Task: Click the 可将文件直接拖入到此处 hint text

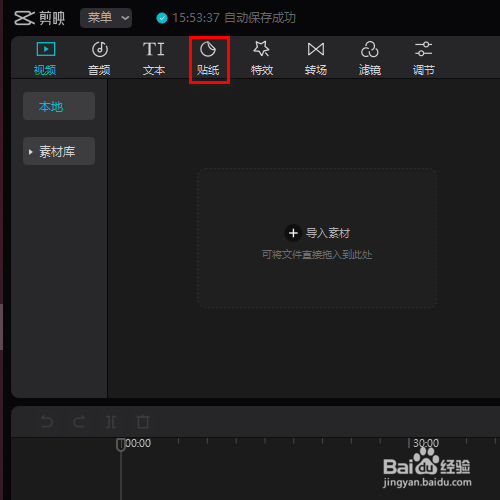Action: pos(317,255)
